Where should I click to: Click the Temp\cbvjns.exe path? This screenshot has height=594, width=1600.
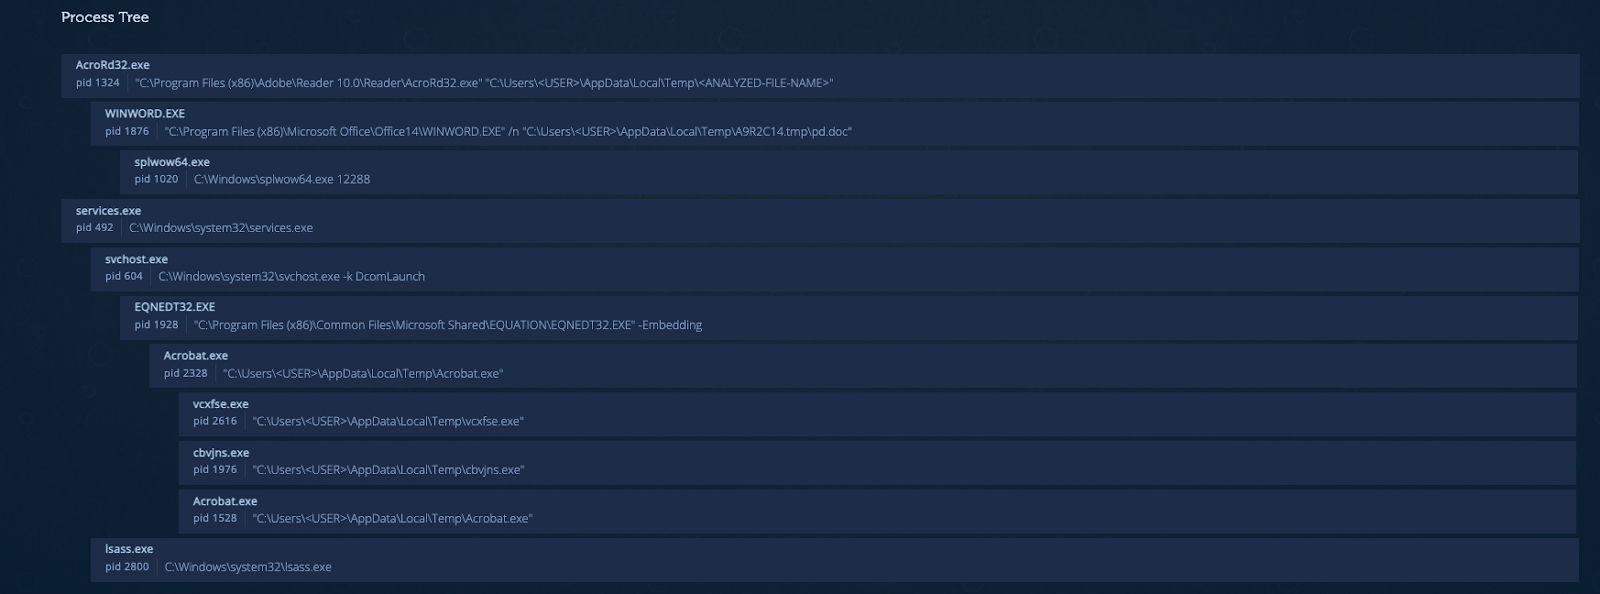pos(388,470)
